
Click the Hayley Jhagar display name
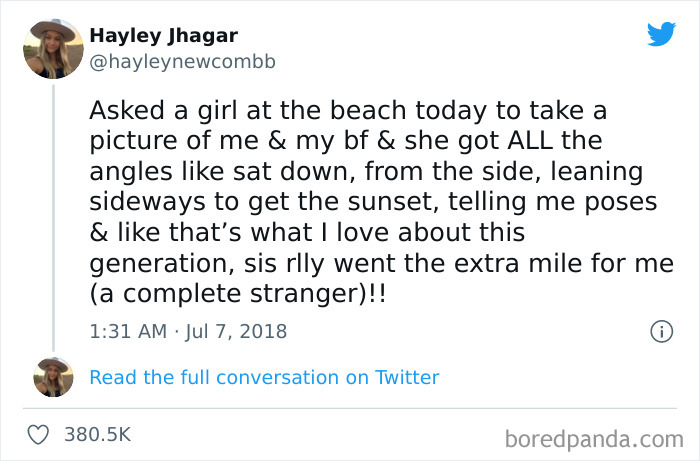click(x=163, y=36)
